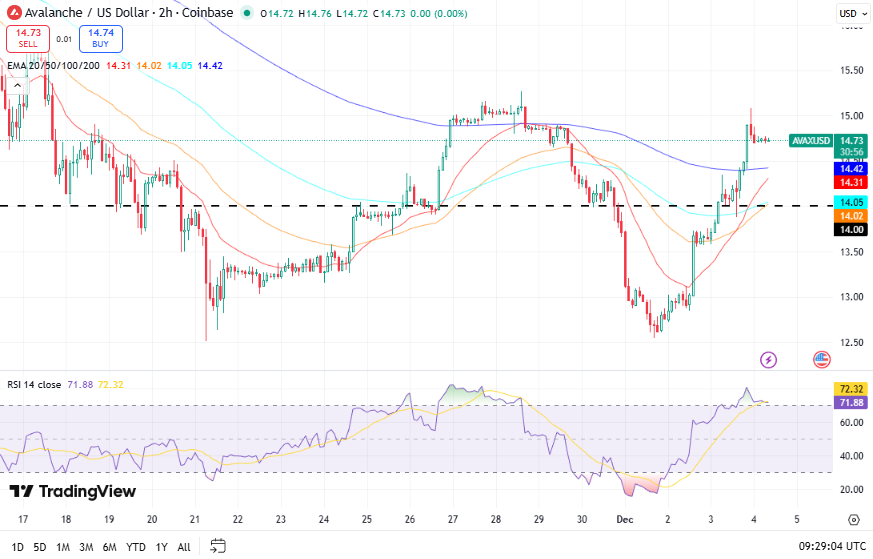Click the EMA 20/50/100/200 indicator label
The image size is (873, 559).
(53, 66)
